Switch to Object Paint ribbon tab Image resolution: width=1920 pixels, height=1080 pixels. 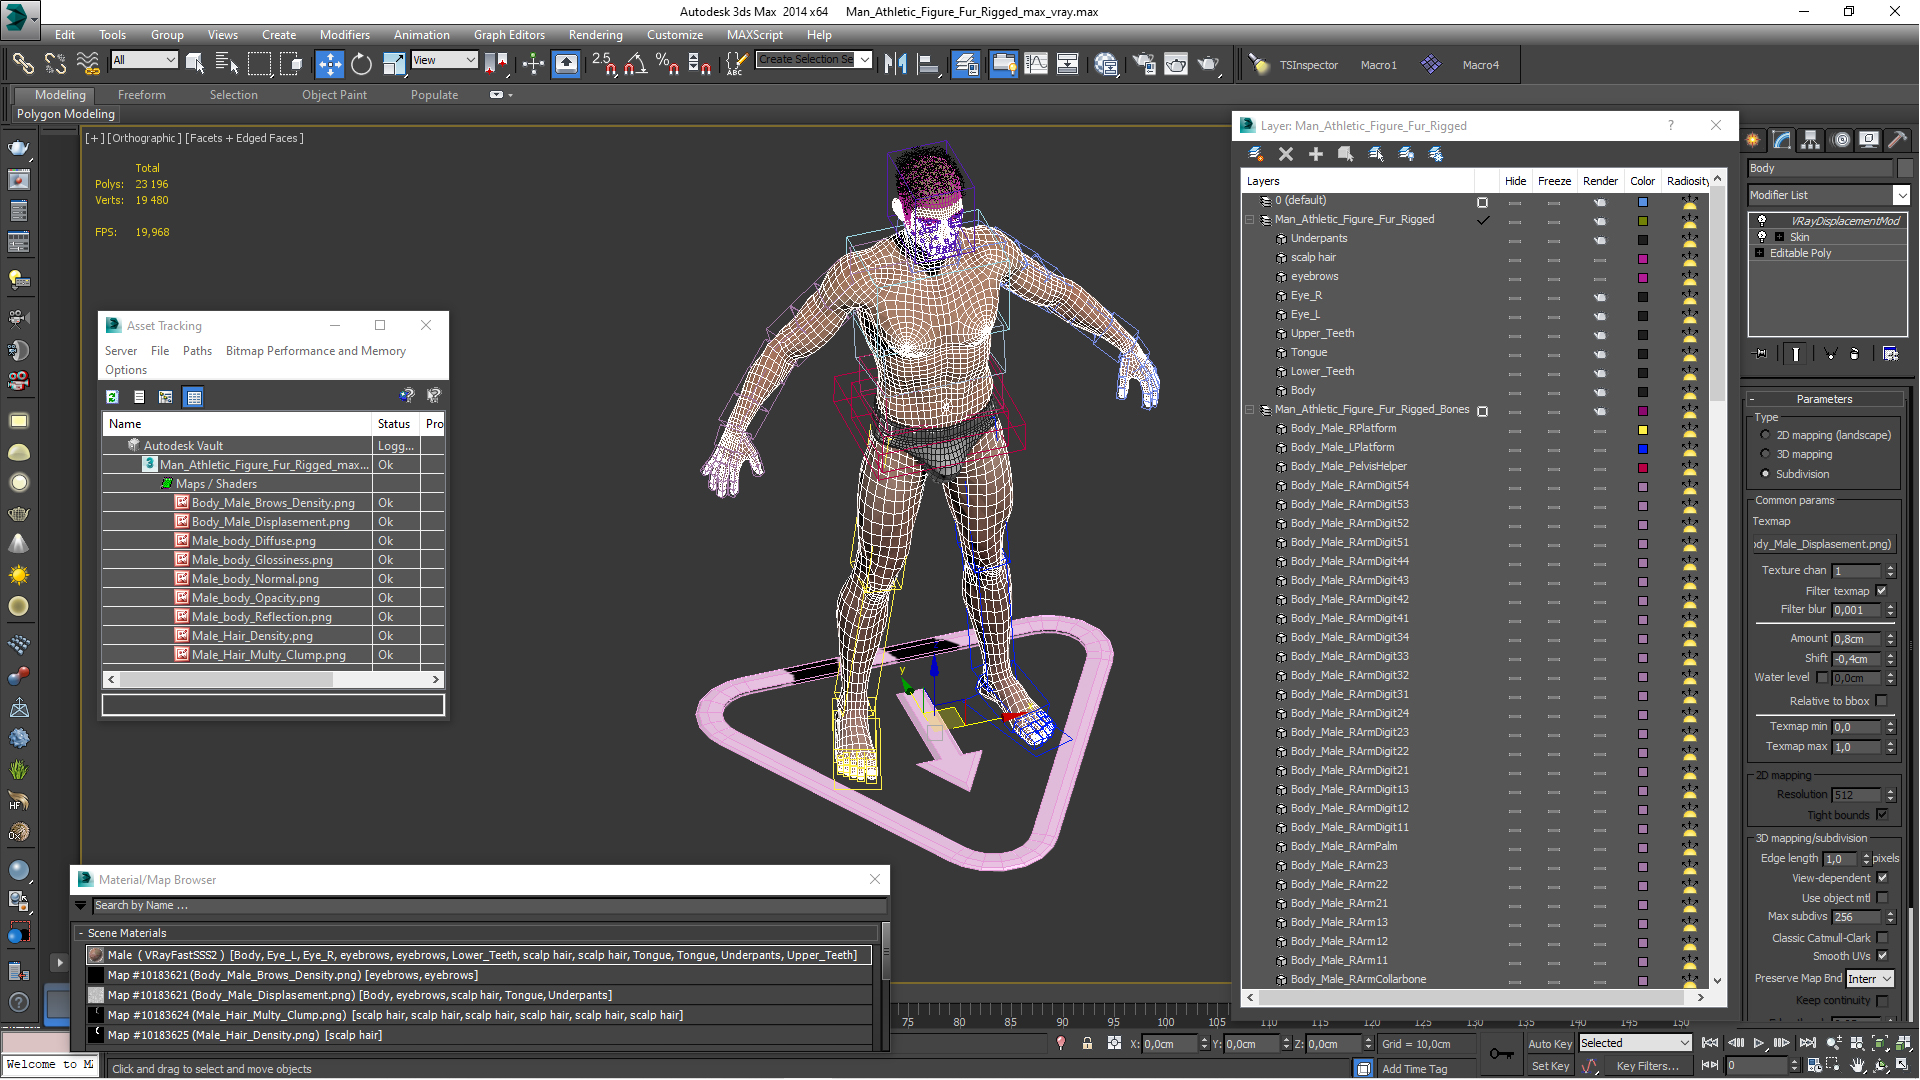334,95
